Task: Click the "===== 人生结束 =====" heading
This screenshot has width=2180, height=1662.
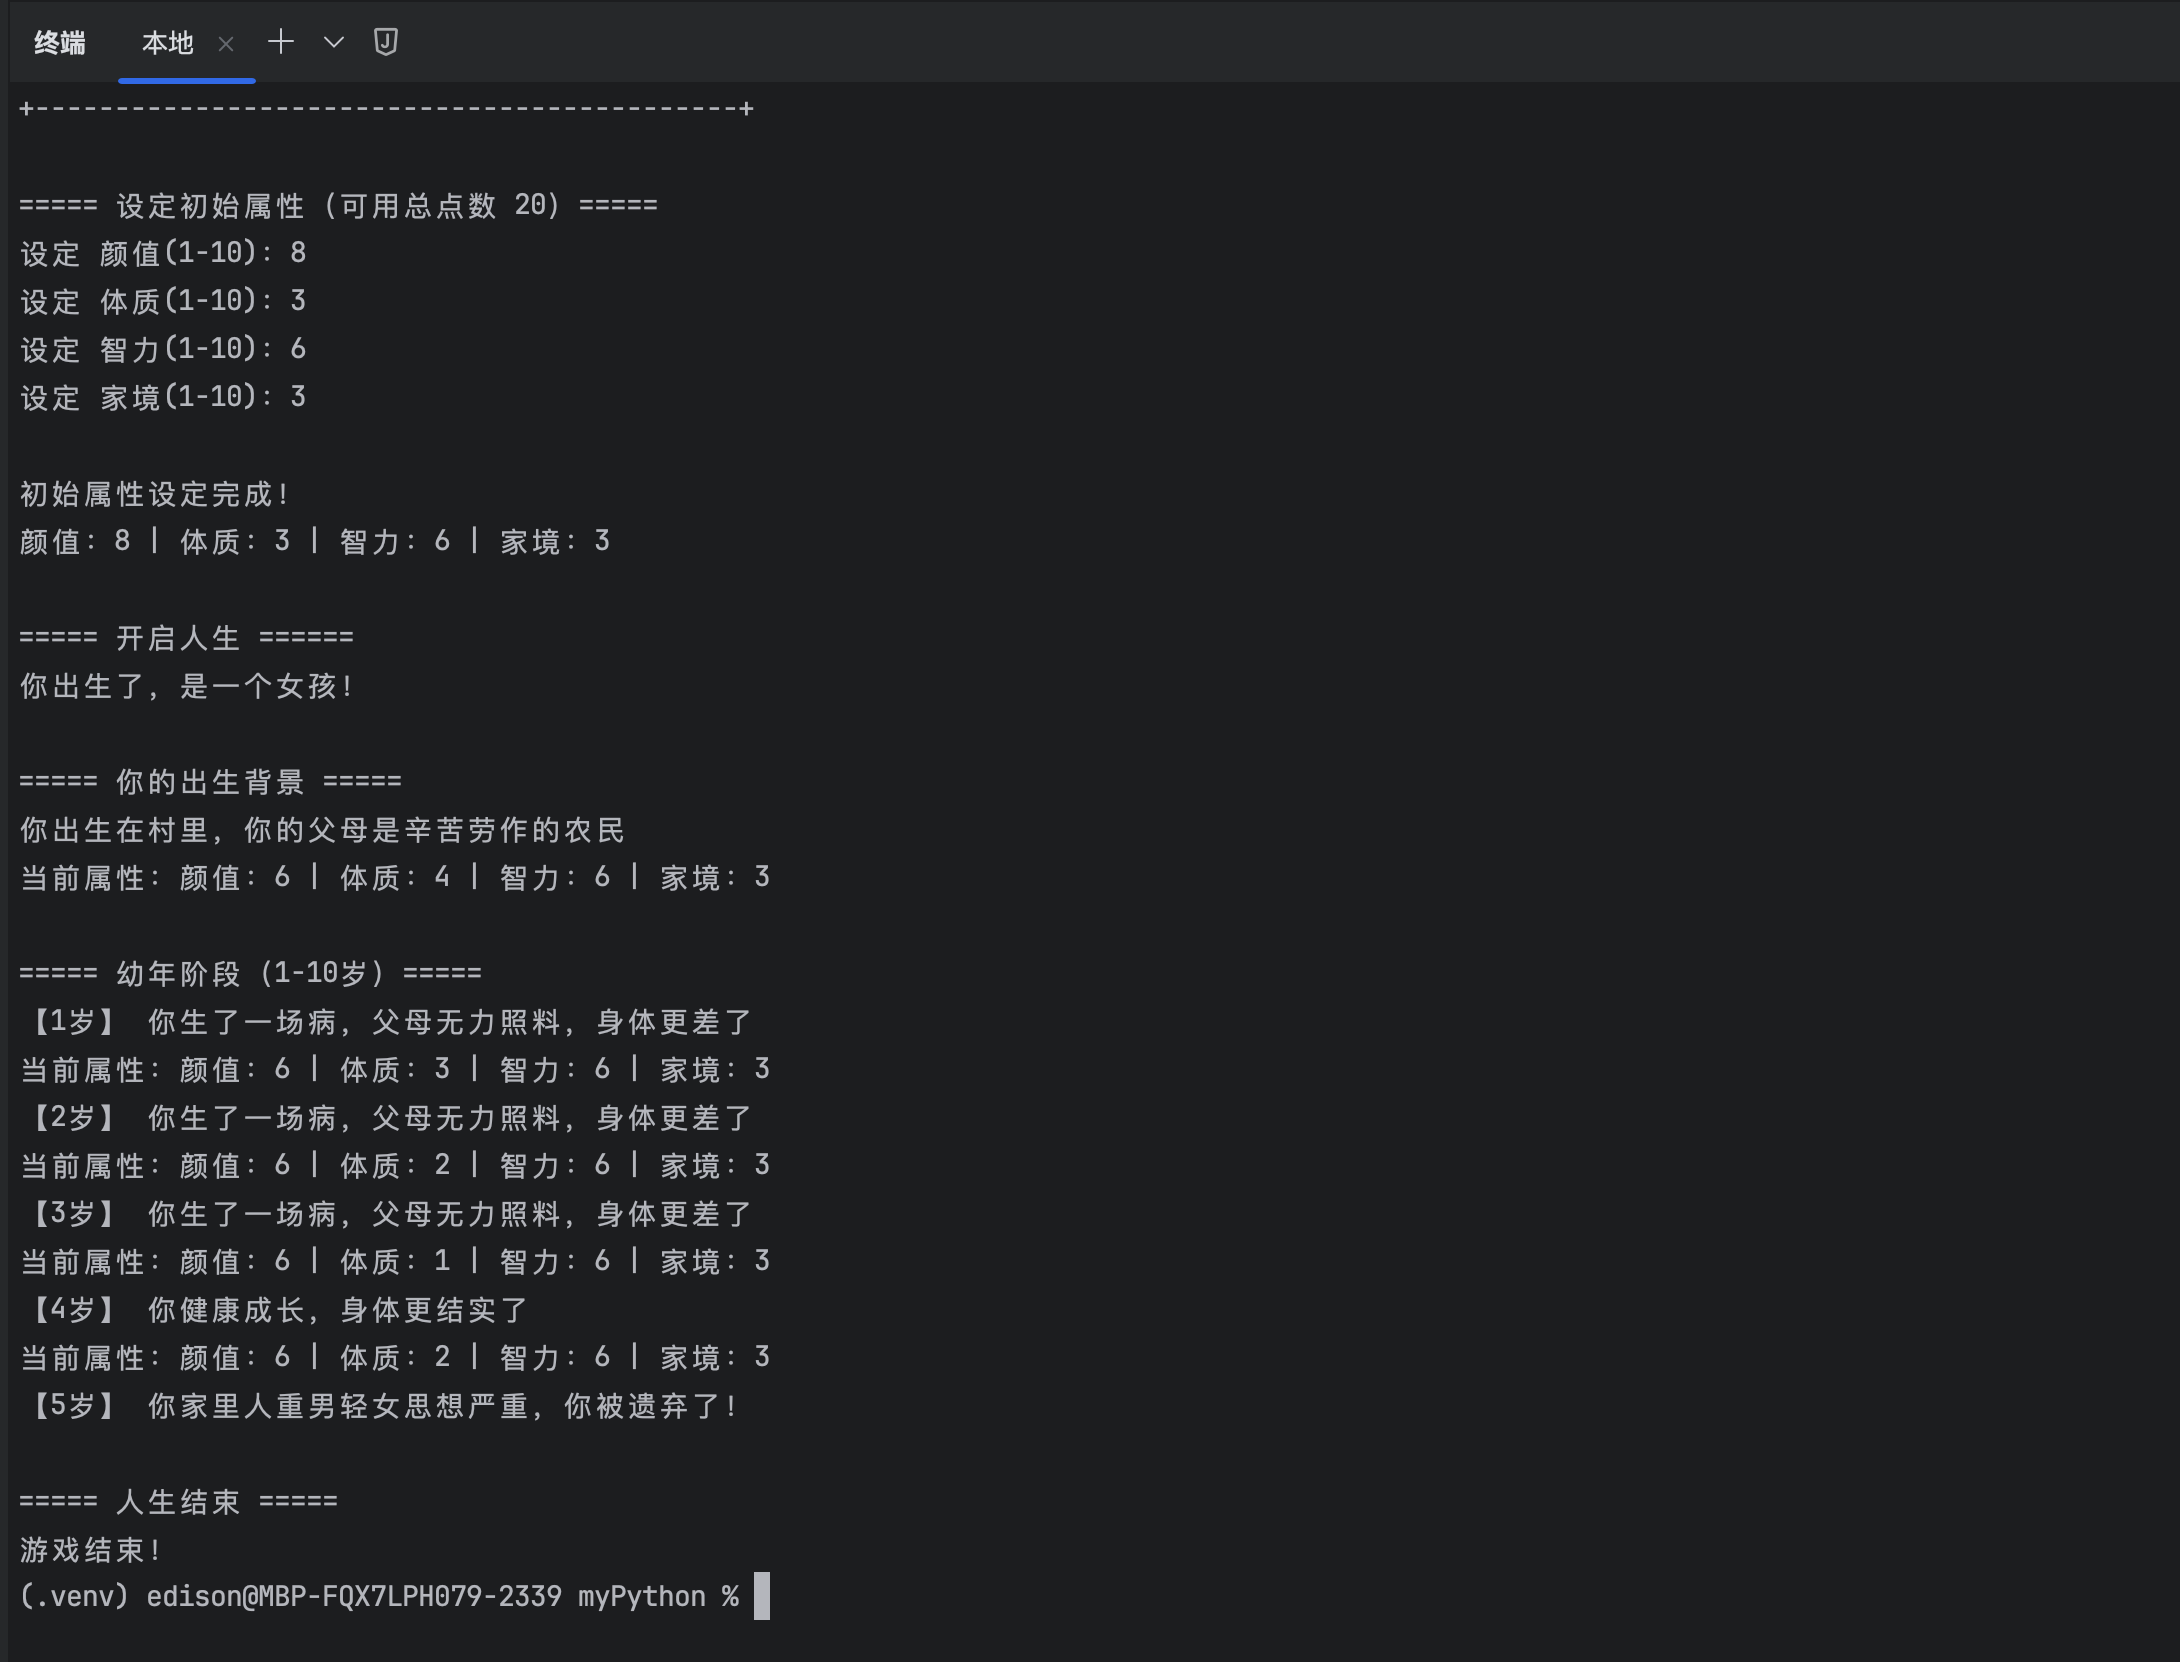Action: 178,1500
